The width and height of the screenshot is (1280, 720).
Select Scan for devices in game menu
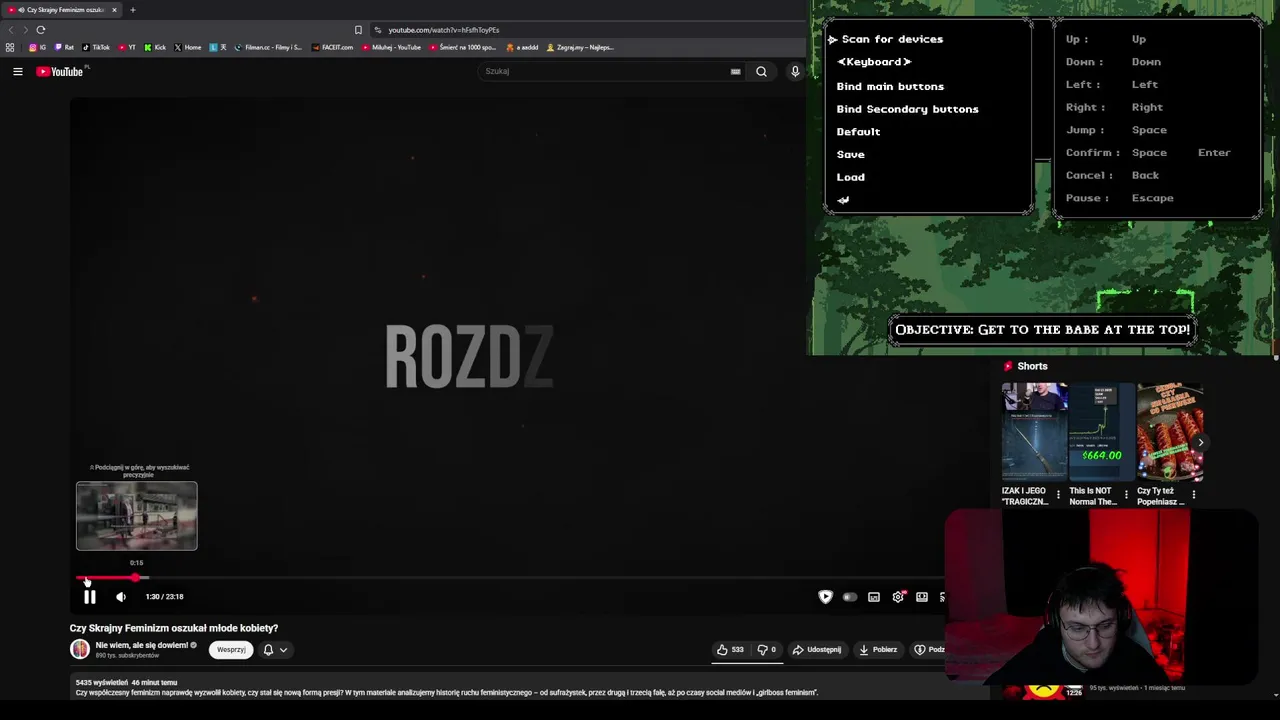[892, 39]
